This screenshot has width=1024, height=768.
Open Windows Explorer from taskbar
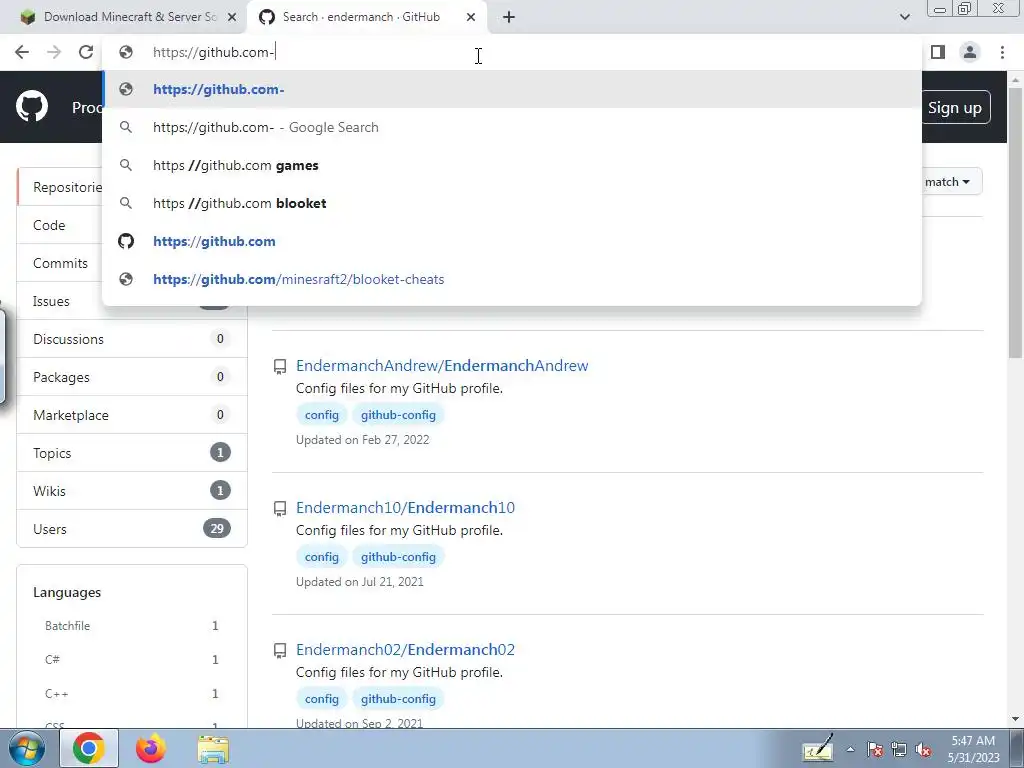(x=213, y=749)
